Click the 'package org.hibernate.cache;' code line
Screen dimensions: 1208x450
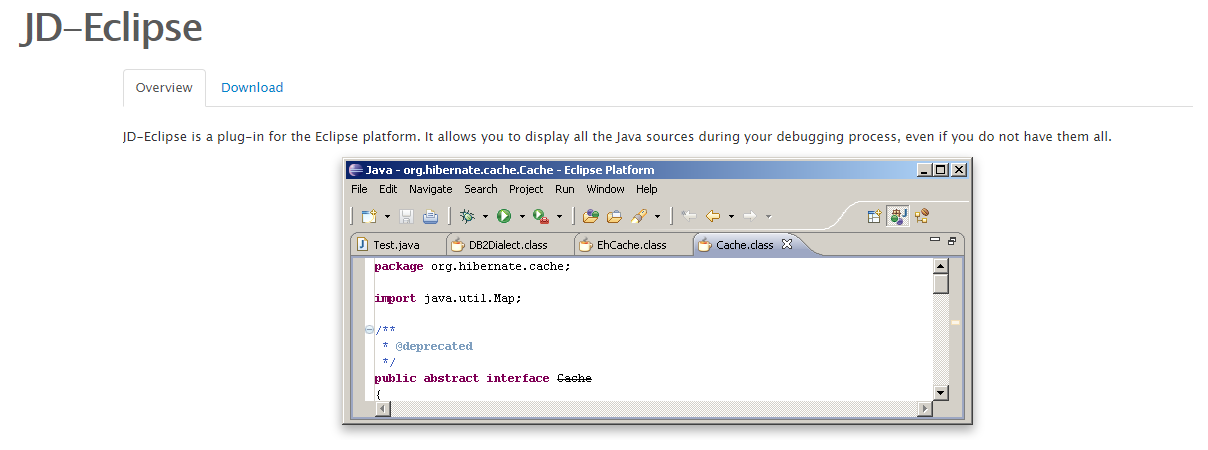[x=472, y=267]
